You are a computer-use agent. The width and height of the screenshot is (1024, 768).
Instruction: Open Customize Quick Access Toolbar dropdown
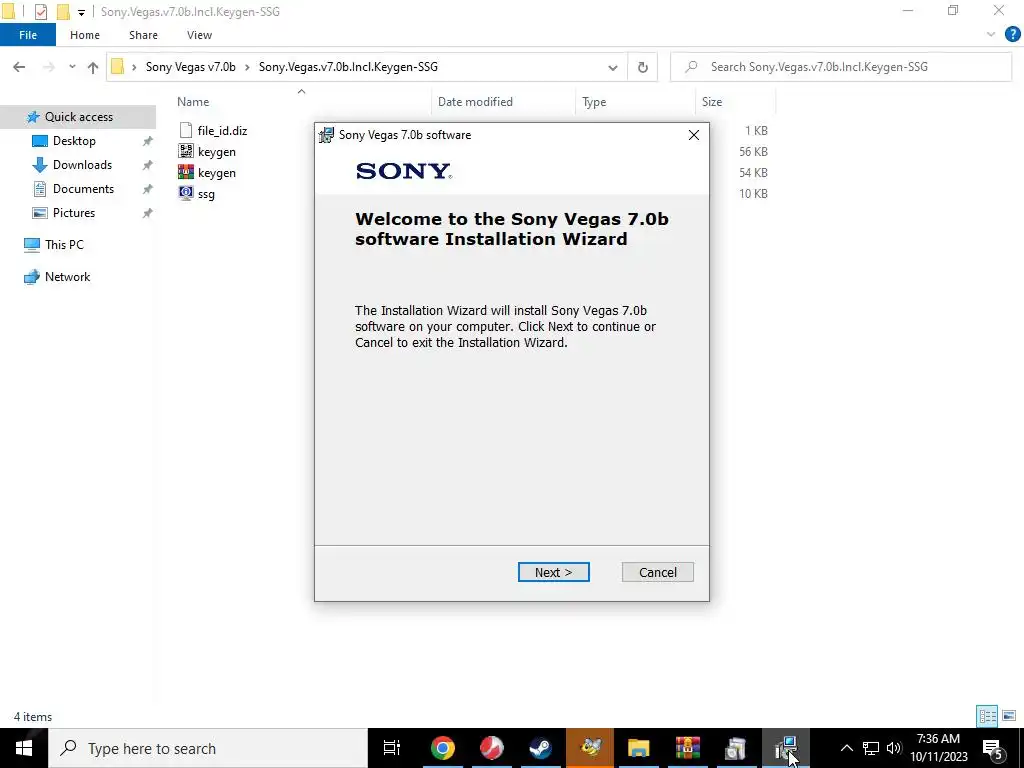[x=81, y=12]
